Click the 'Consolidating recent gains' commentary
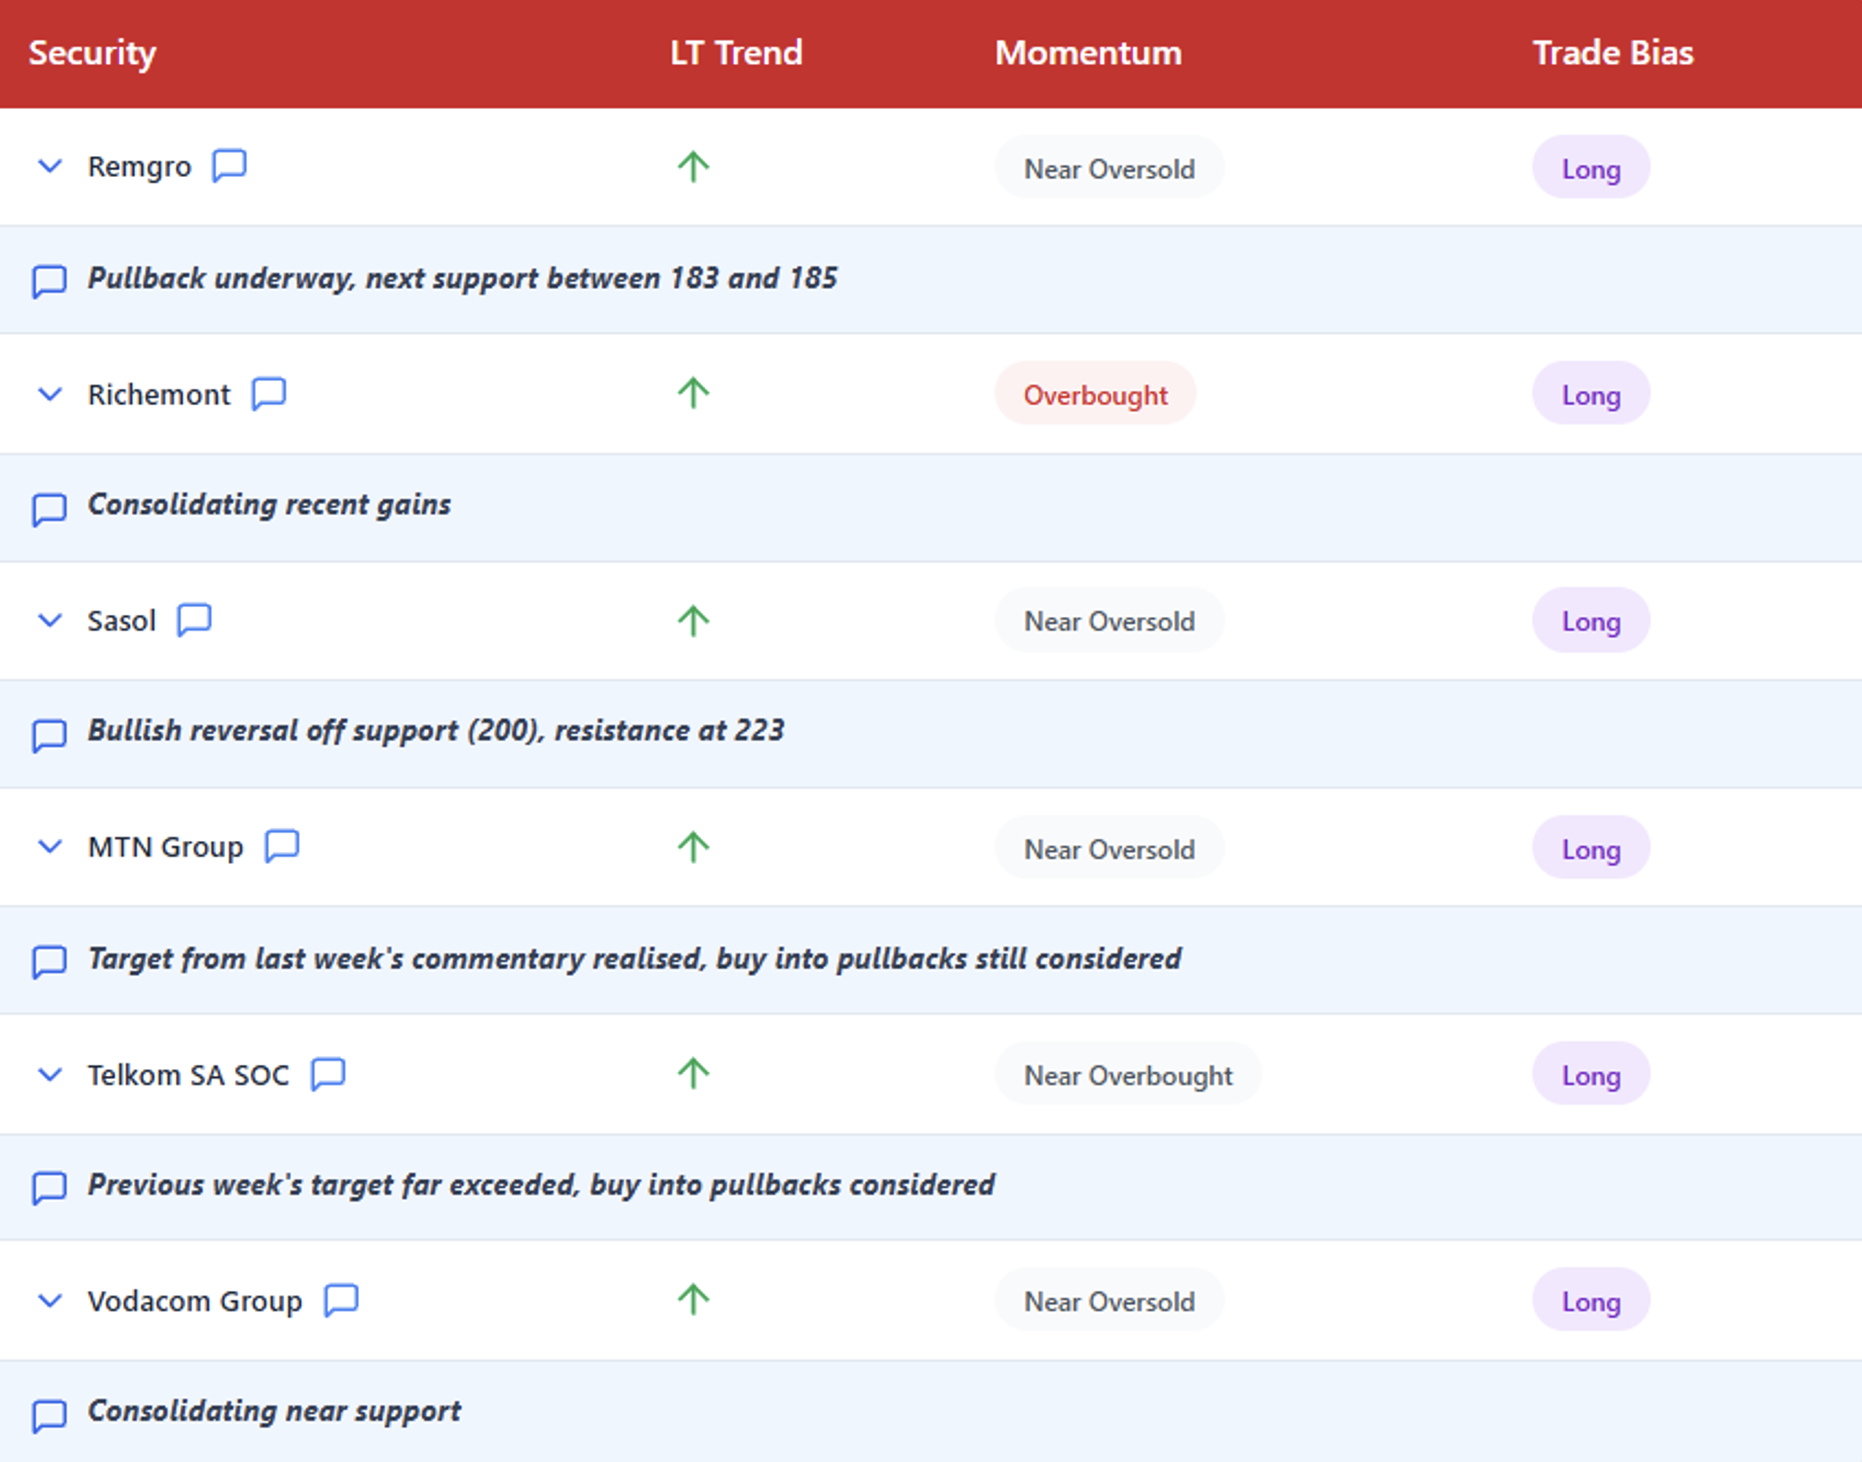The width and height of the screenshot is (1862, 1462). (x=269, y=505)
